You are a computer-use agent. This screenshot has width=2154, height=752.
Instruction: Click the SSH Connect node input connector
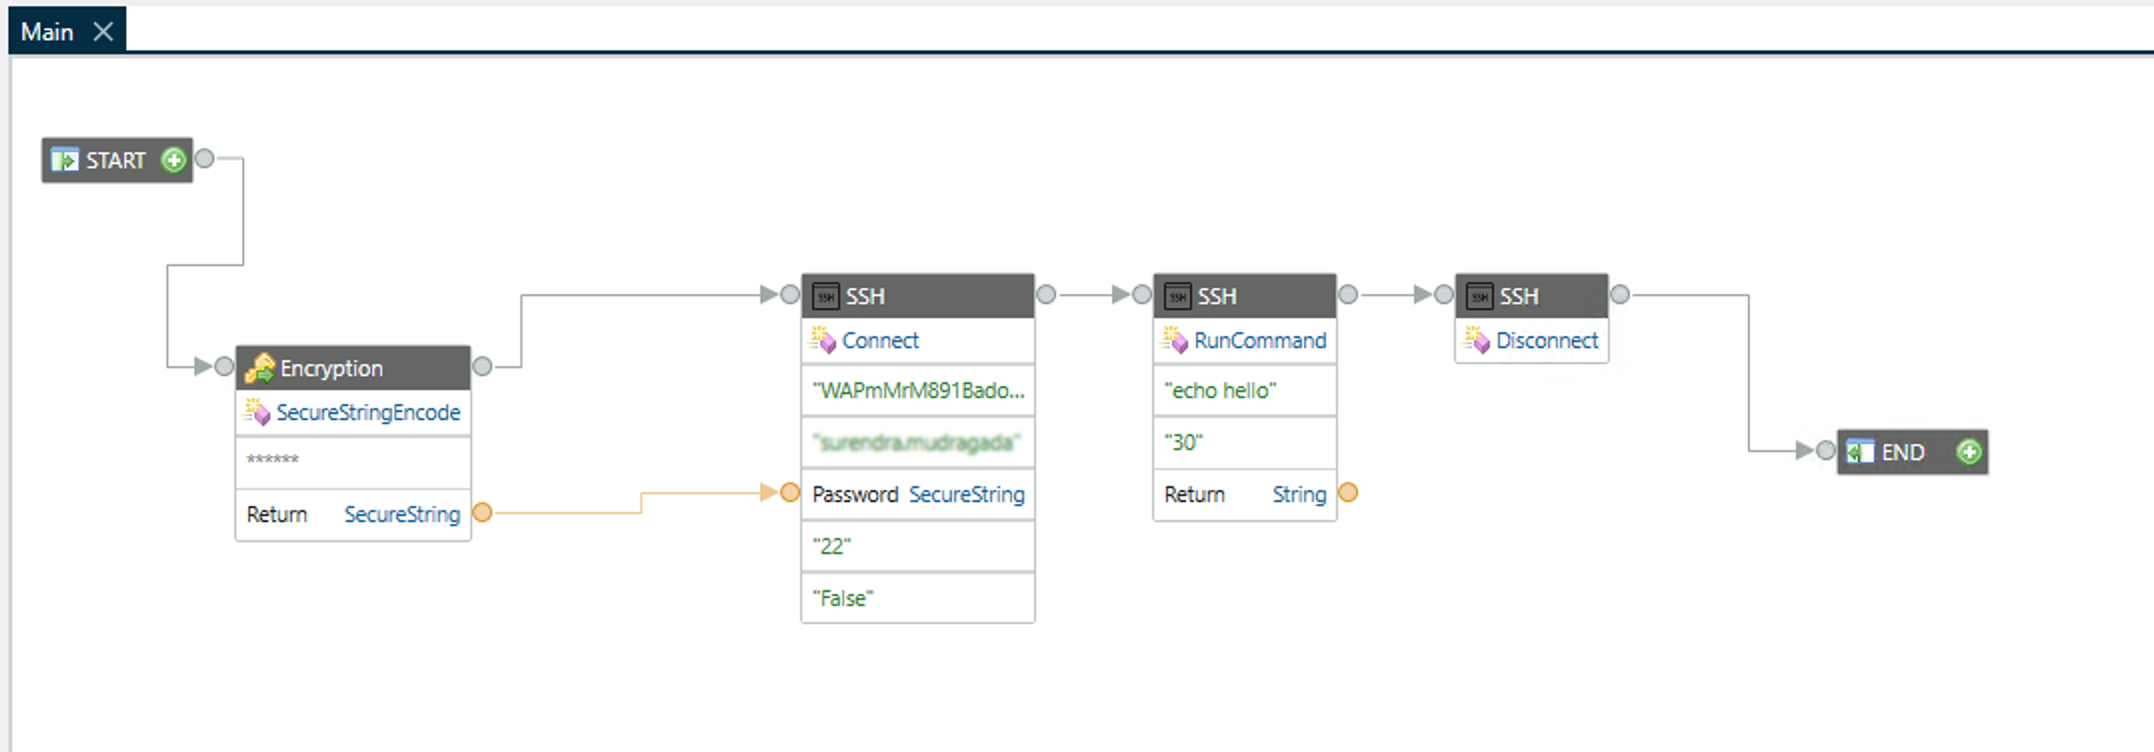(x=790, y=294)
